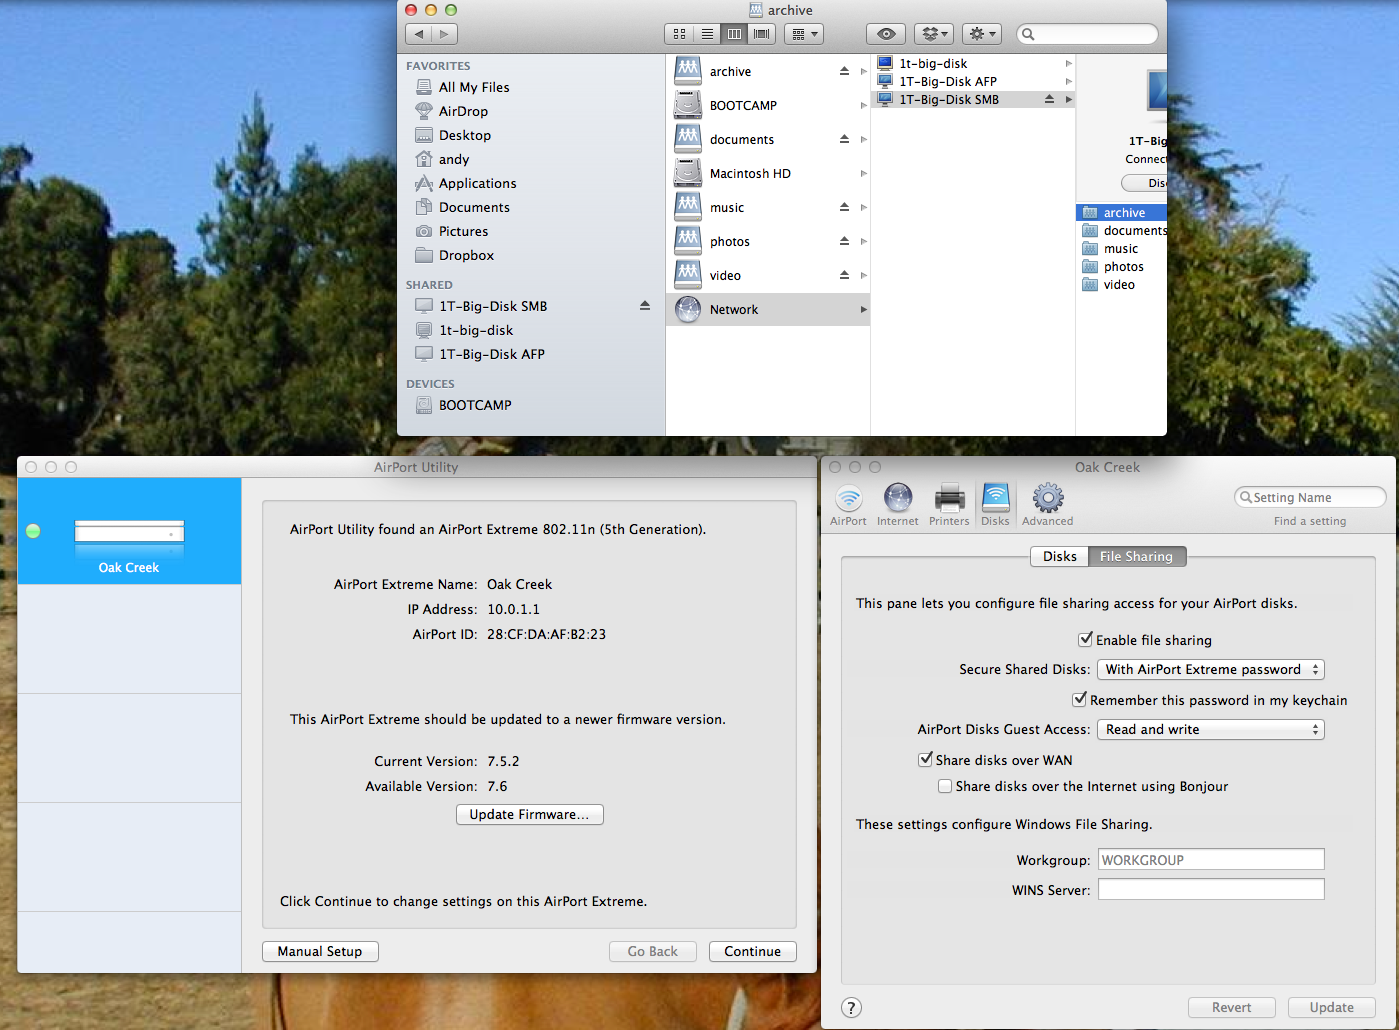Image resolution: width=1399 pixels, height=1030 pixels.
Task: Open Dropbox folder in sidebar
Action: point(466,255)
